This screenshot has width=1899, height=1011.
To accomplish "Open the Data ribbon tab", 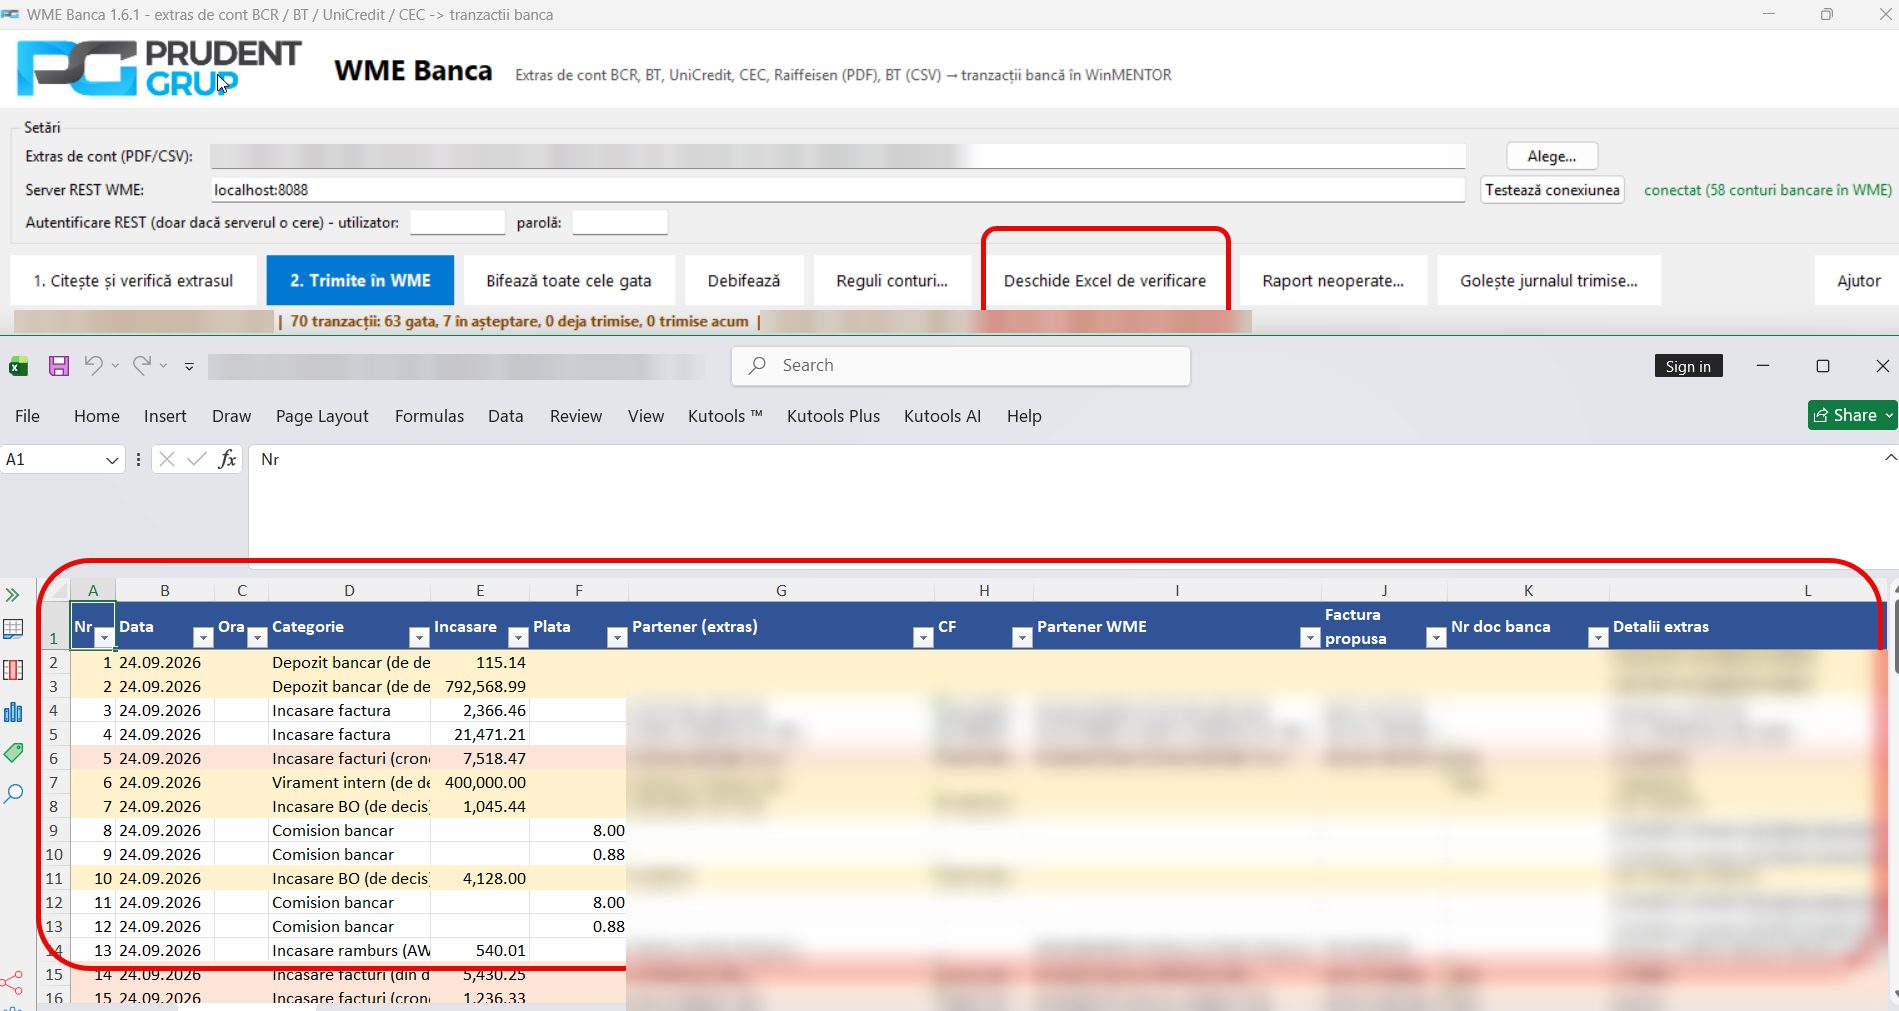I will (505, 416).
